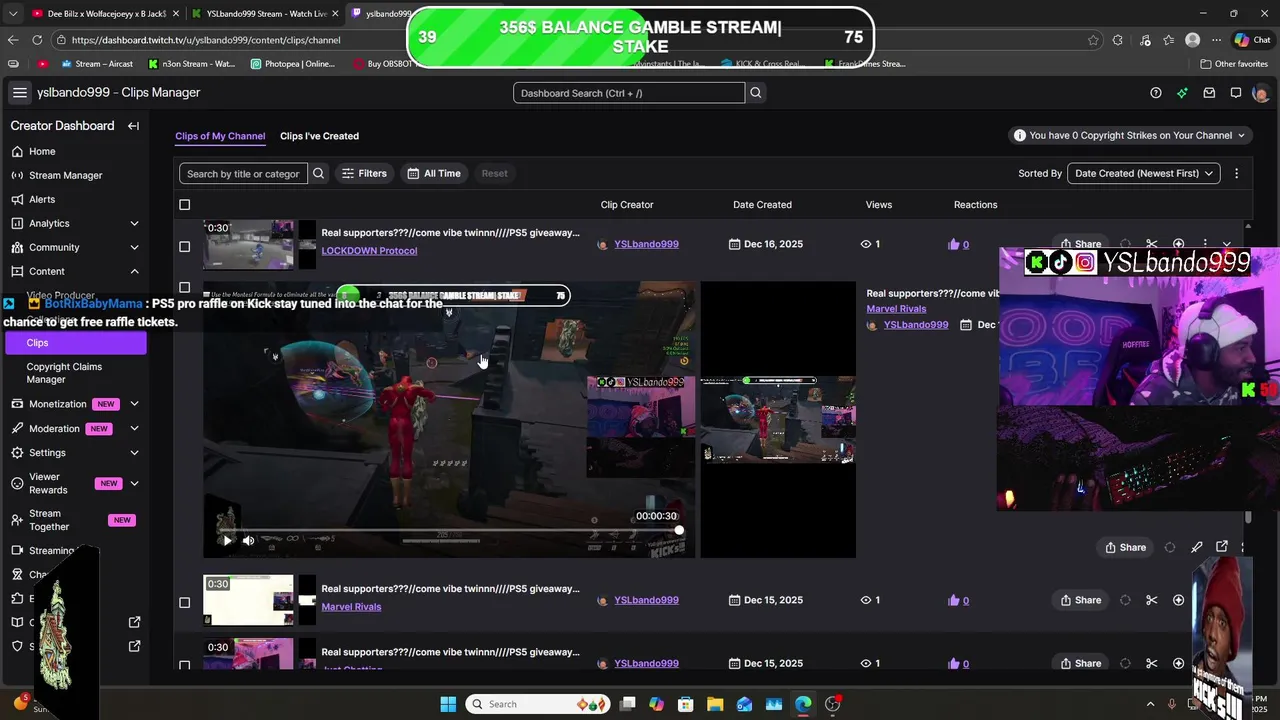Open Windows Start menu
This screenshot has width=1280, height=720.
tap(448, 704)
